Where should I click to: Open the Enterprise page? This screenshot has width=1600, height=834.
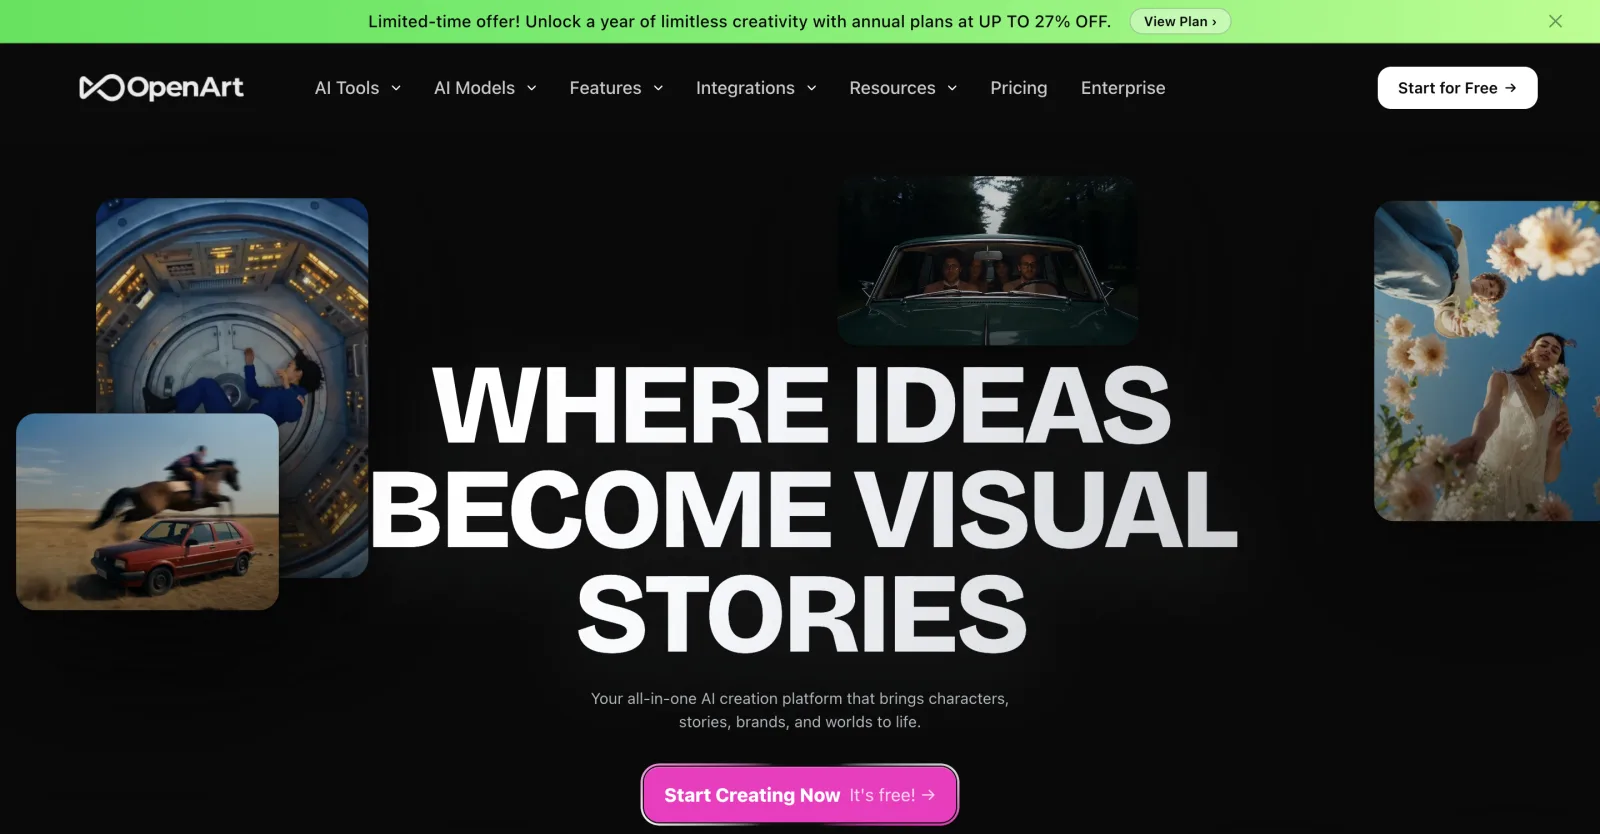click(x=1123, y=88)
